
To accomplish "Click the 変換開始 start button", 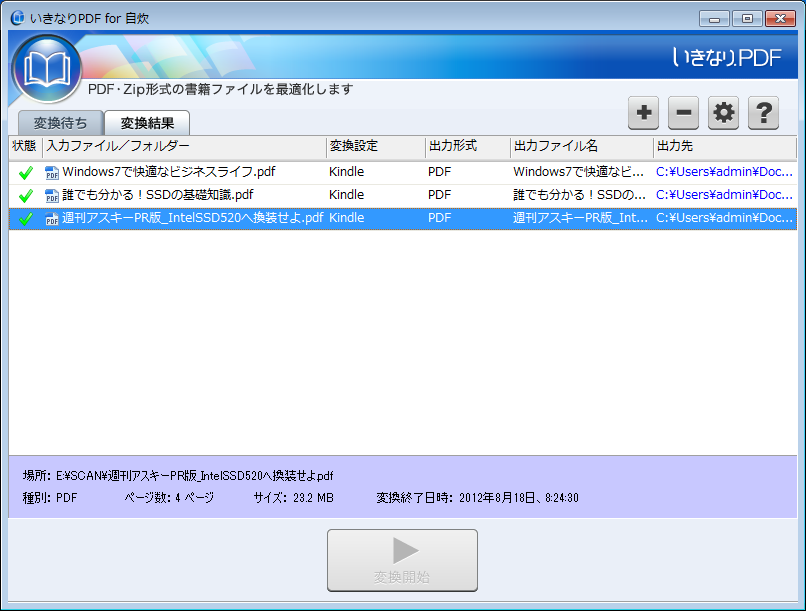I will coord(402,560).
